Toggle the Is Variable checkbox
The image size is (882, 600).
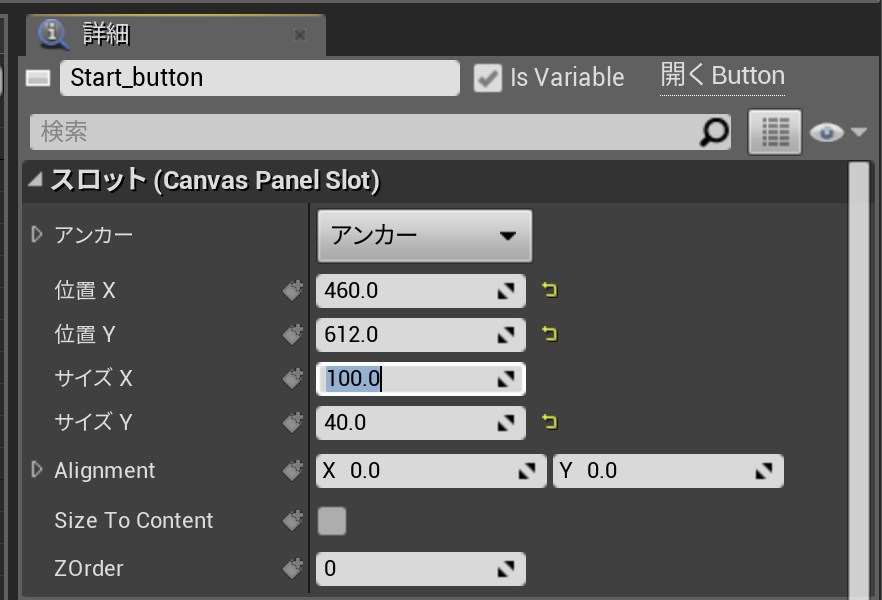[x=487, y=78]
